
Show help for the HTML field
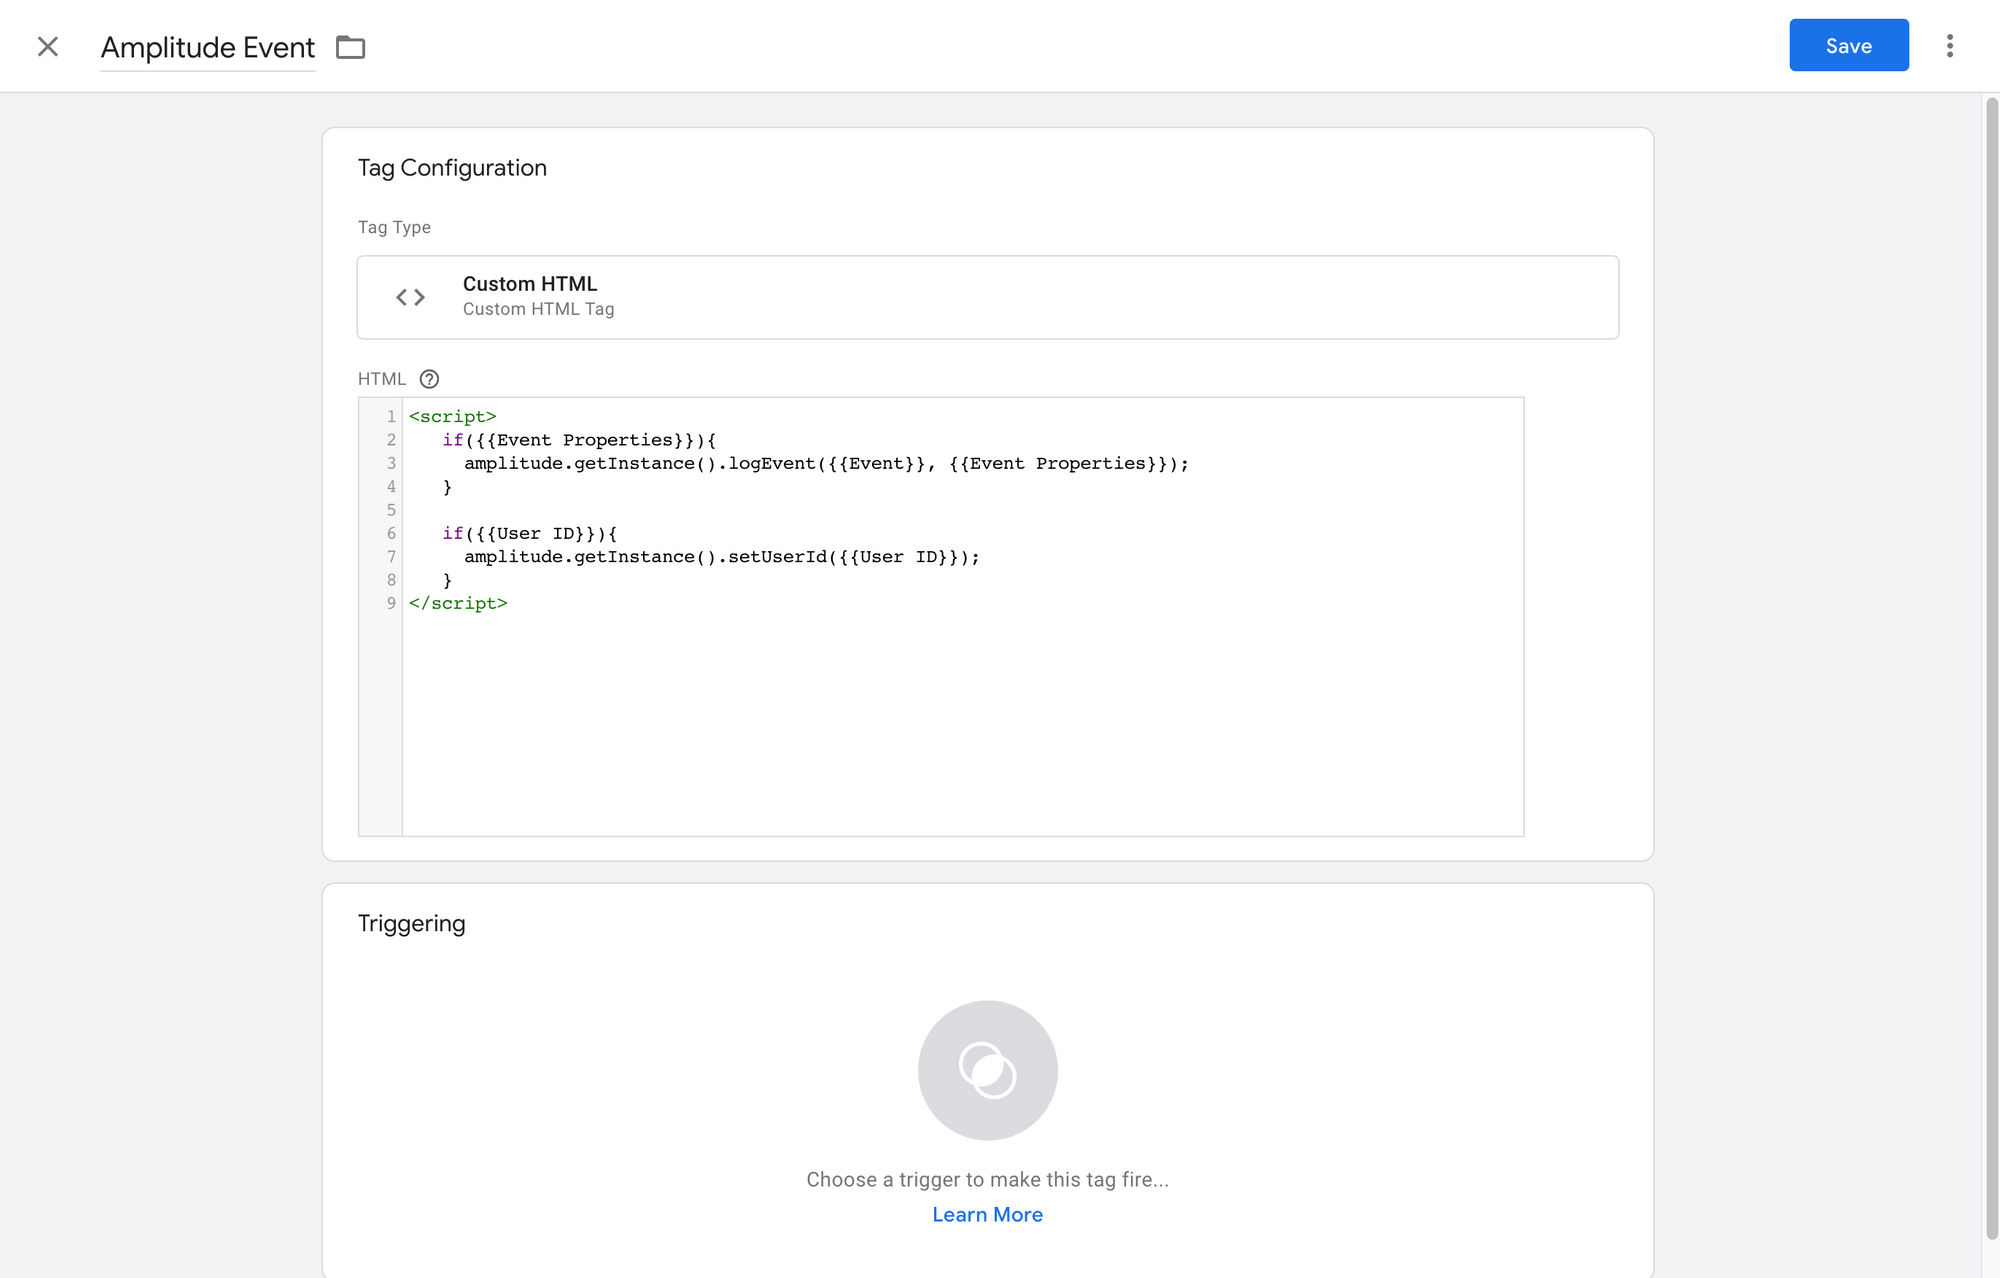(x=429, y=379)
